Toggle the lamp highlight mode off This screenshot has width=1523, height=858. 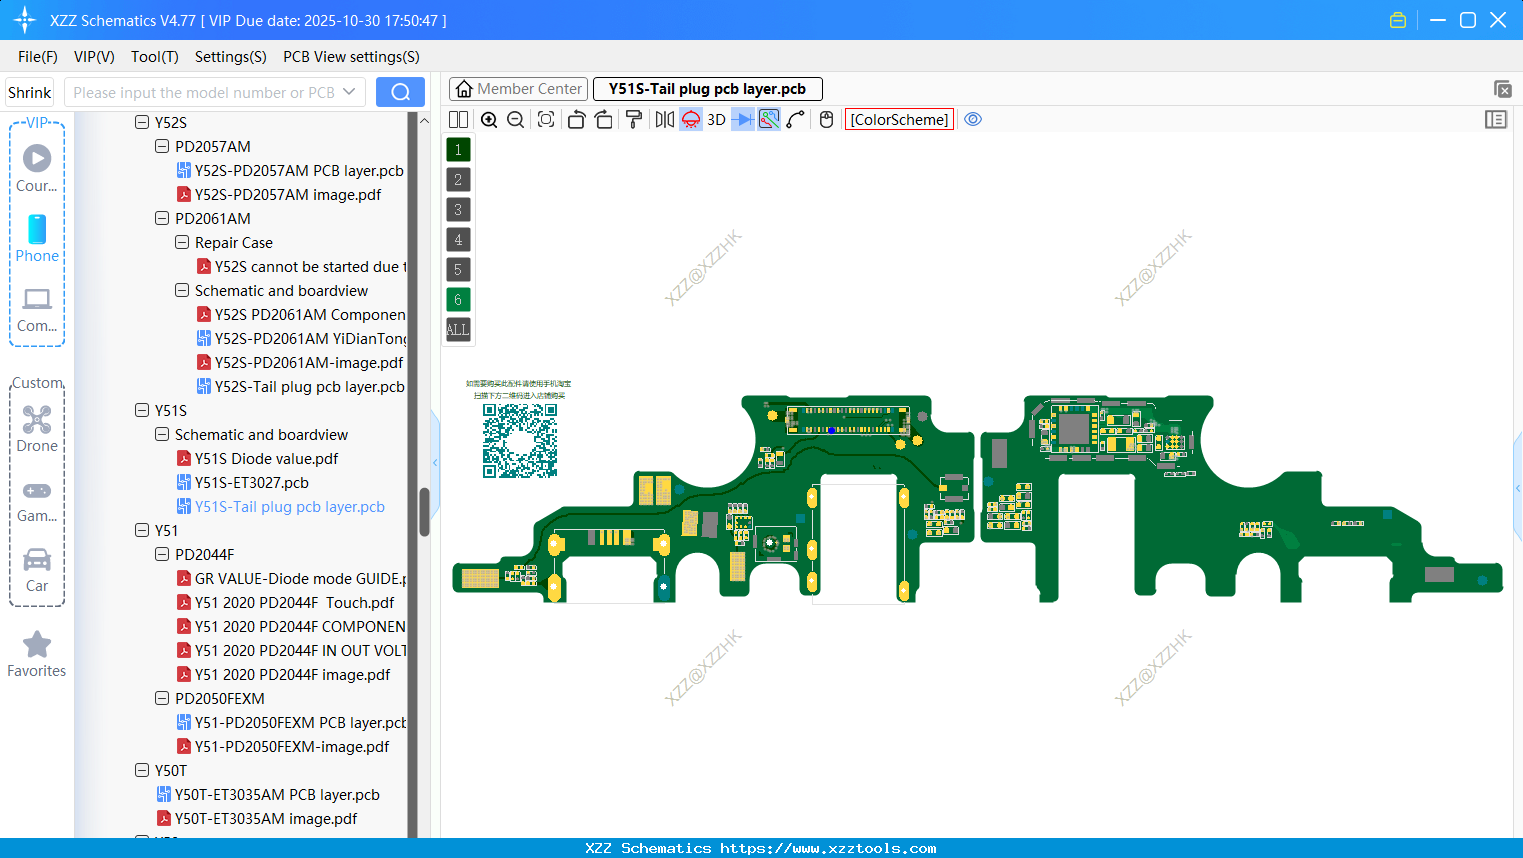coord(690,119)
